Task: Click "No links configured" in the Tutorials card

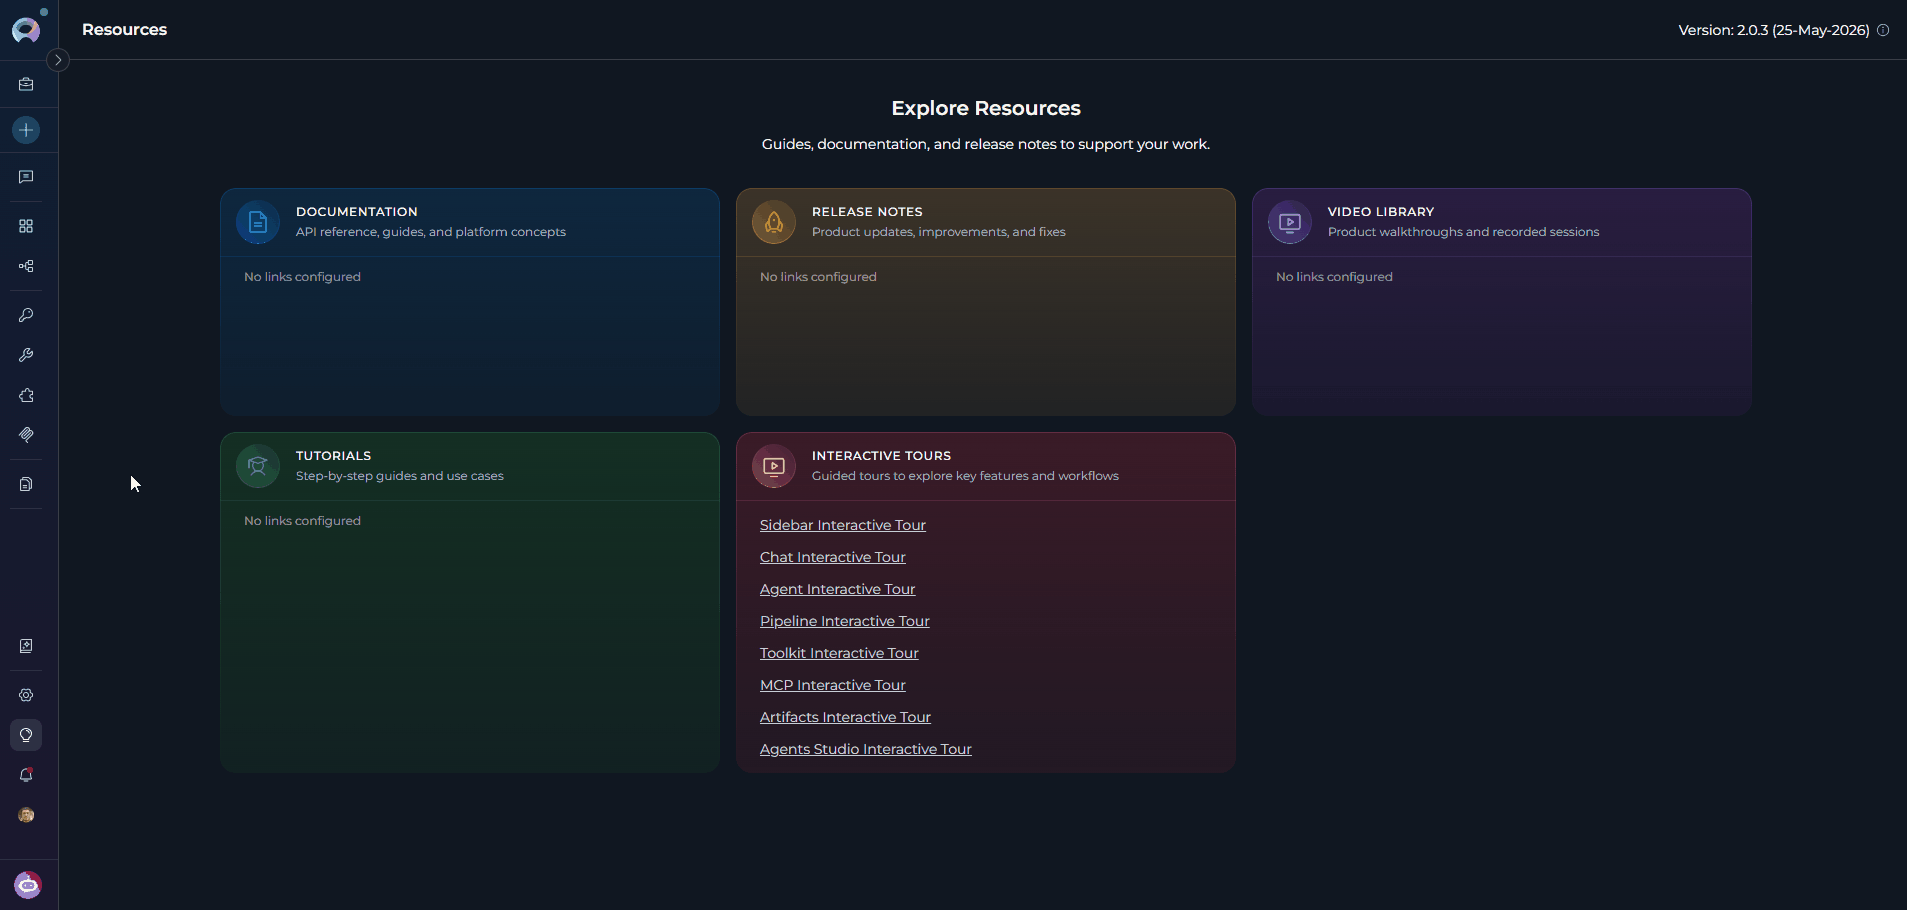Action: tap(302, 521)
